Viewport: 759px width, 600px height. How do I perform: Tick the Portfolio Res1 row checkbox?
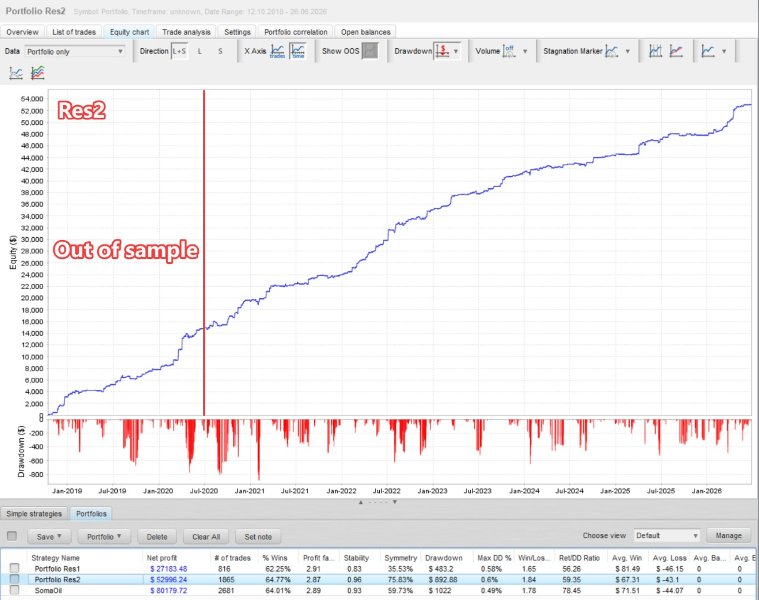[x=15, y=568]
